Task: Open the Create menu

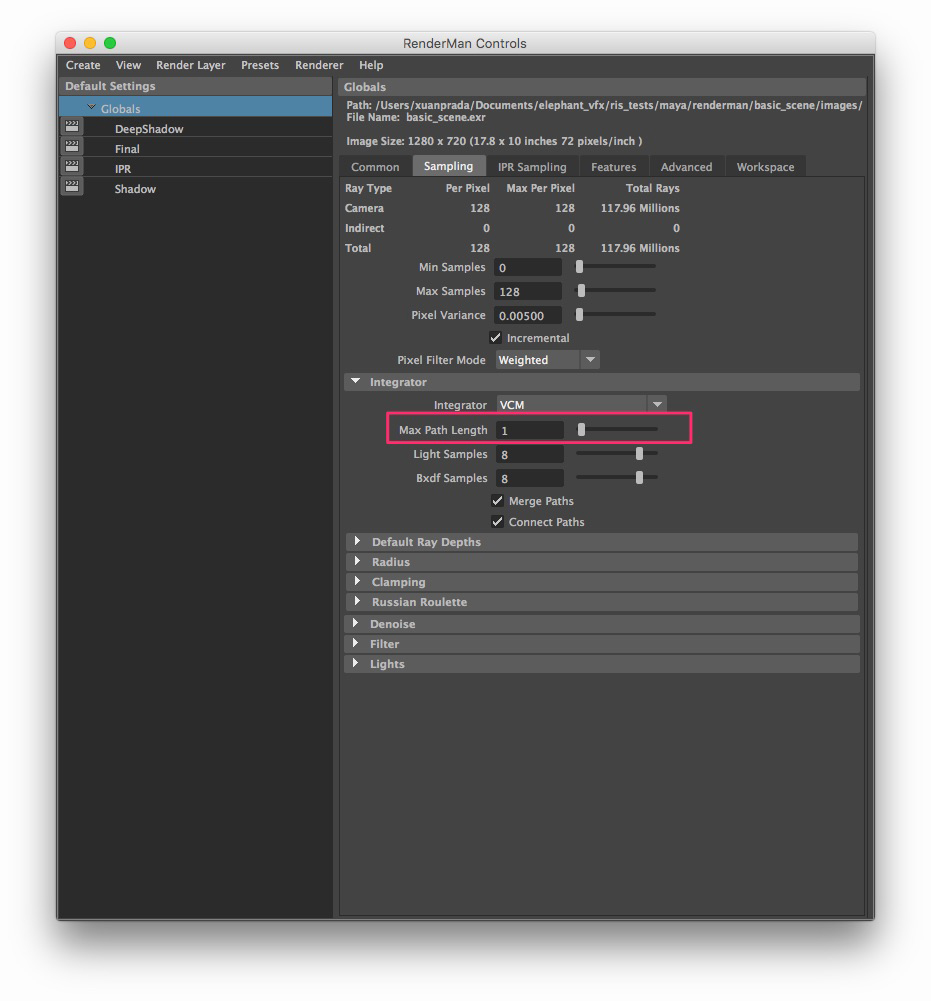Action: point(83,65)
